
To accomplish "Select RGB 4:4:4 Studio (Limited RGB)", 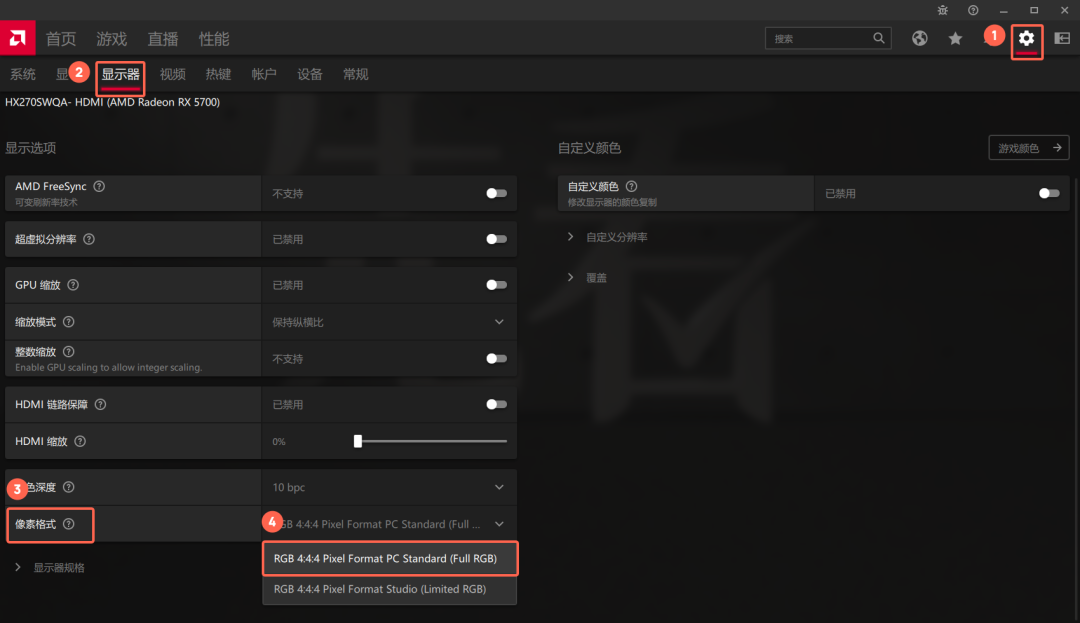I will pyautogui.click(x=390, y=589).
